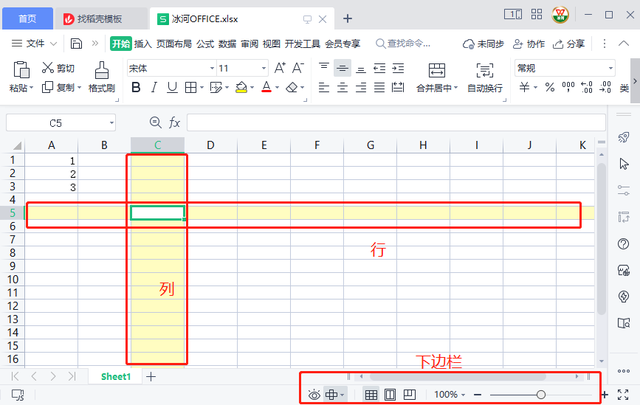Image resolution: width=640 pixels, height=405 pixels.
Task: Click the clear formatting eraser icon
Action: 291,87
